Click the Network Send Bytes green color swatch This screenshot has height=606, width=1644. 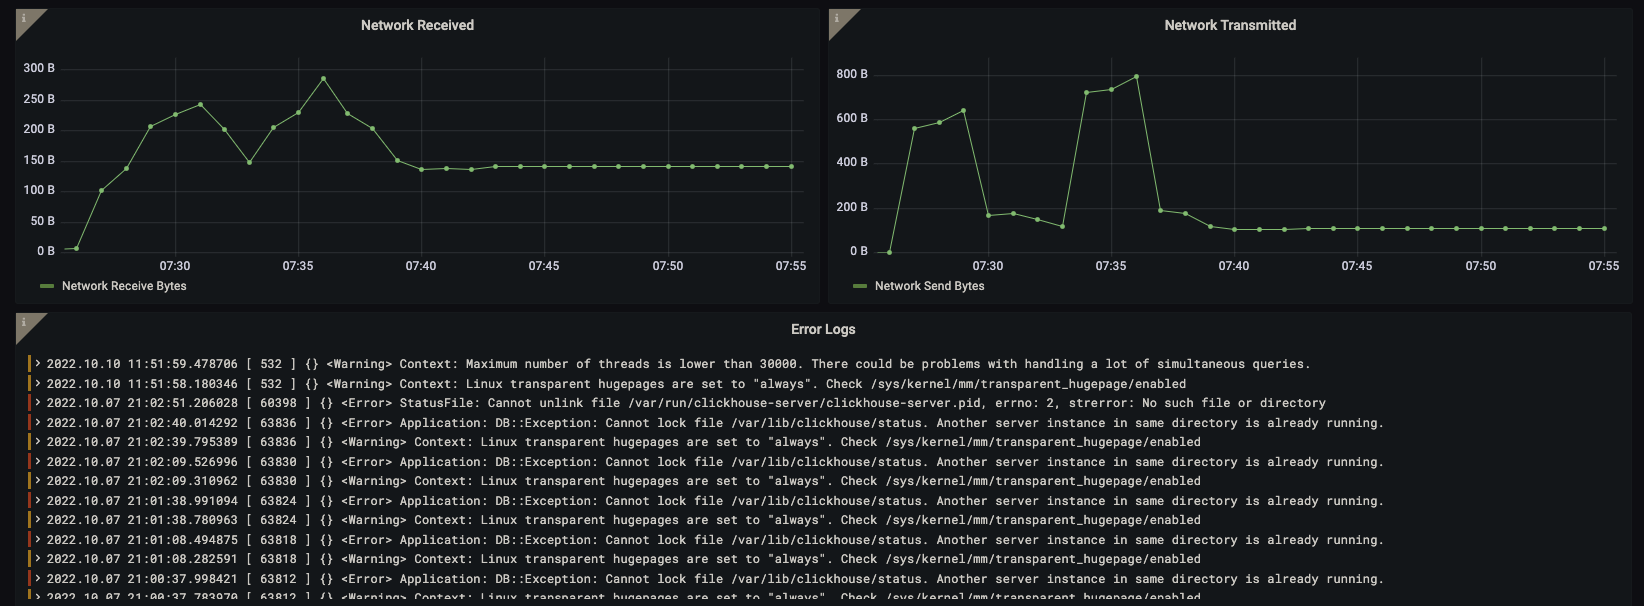[x=860, y=286]
